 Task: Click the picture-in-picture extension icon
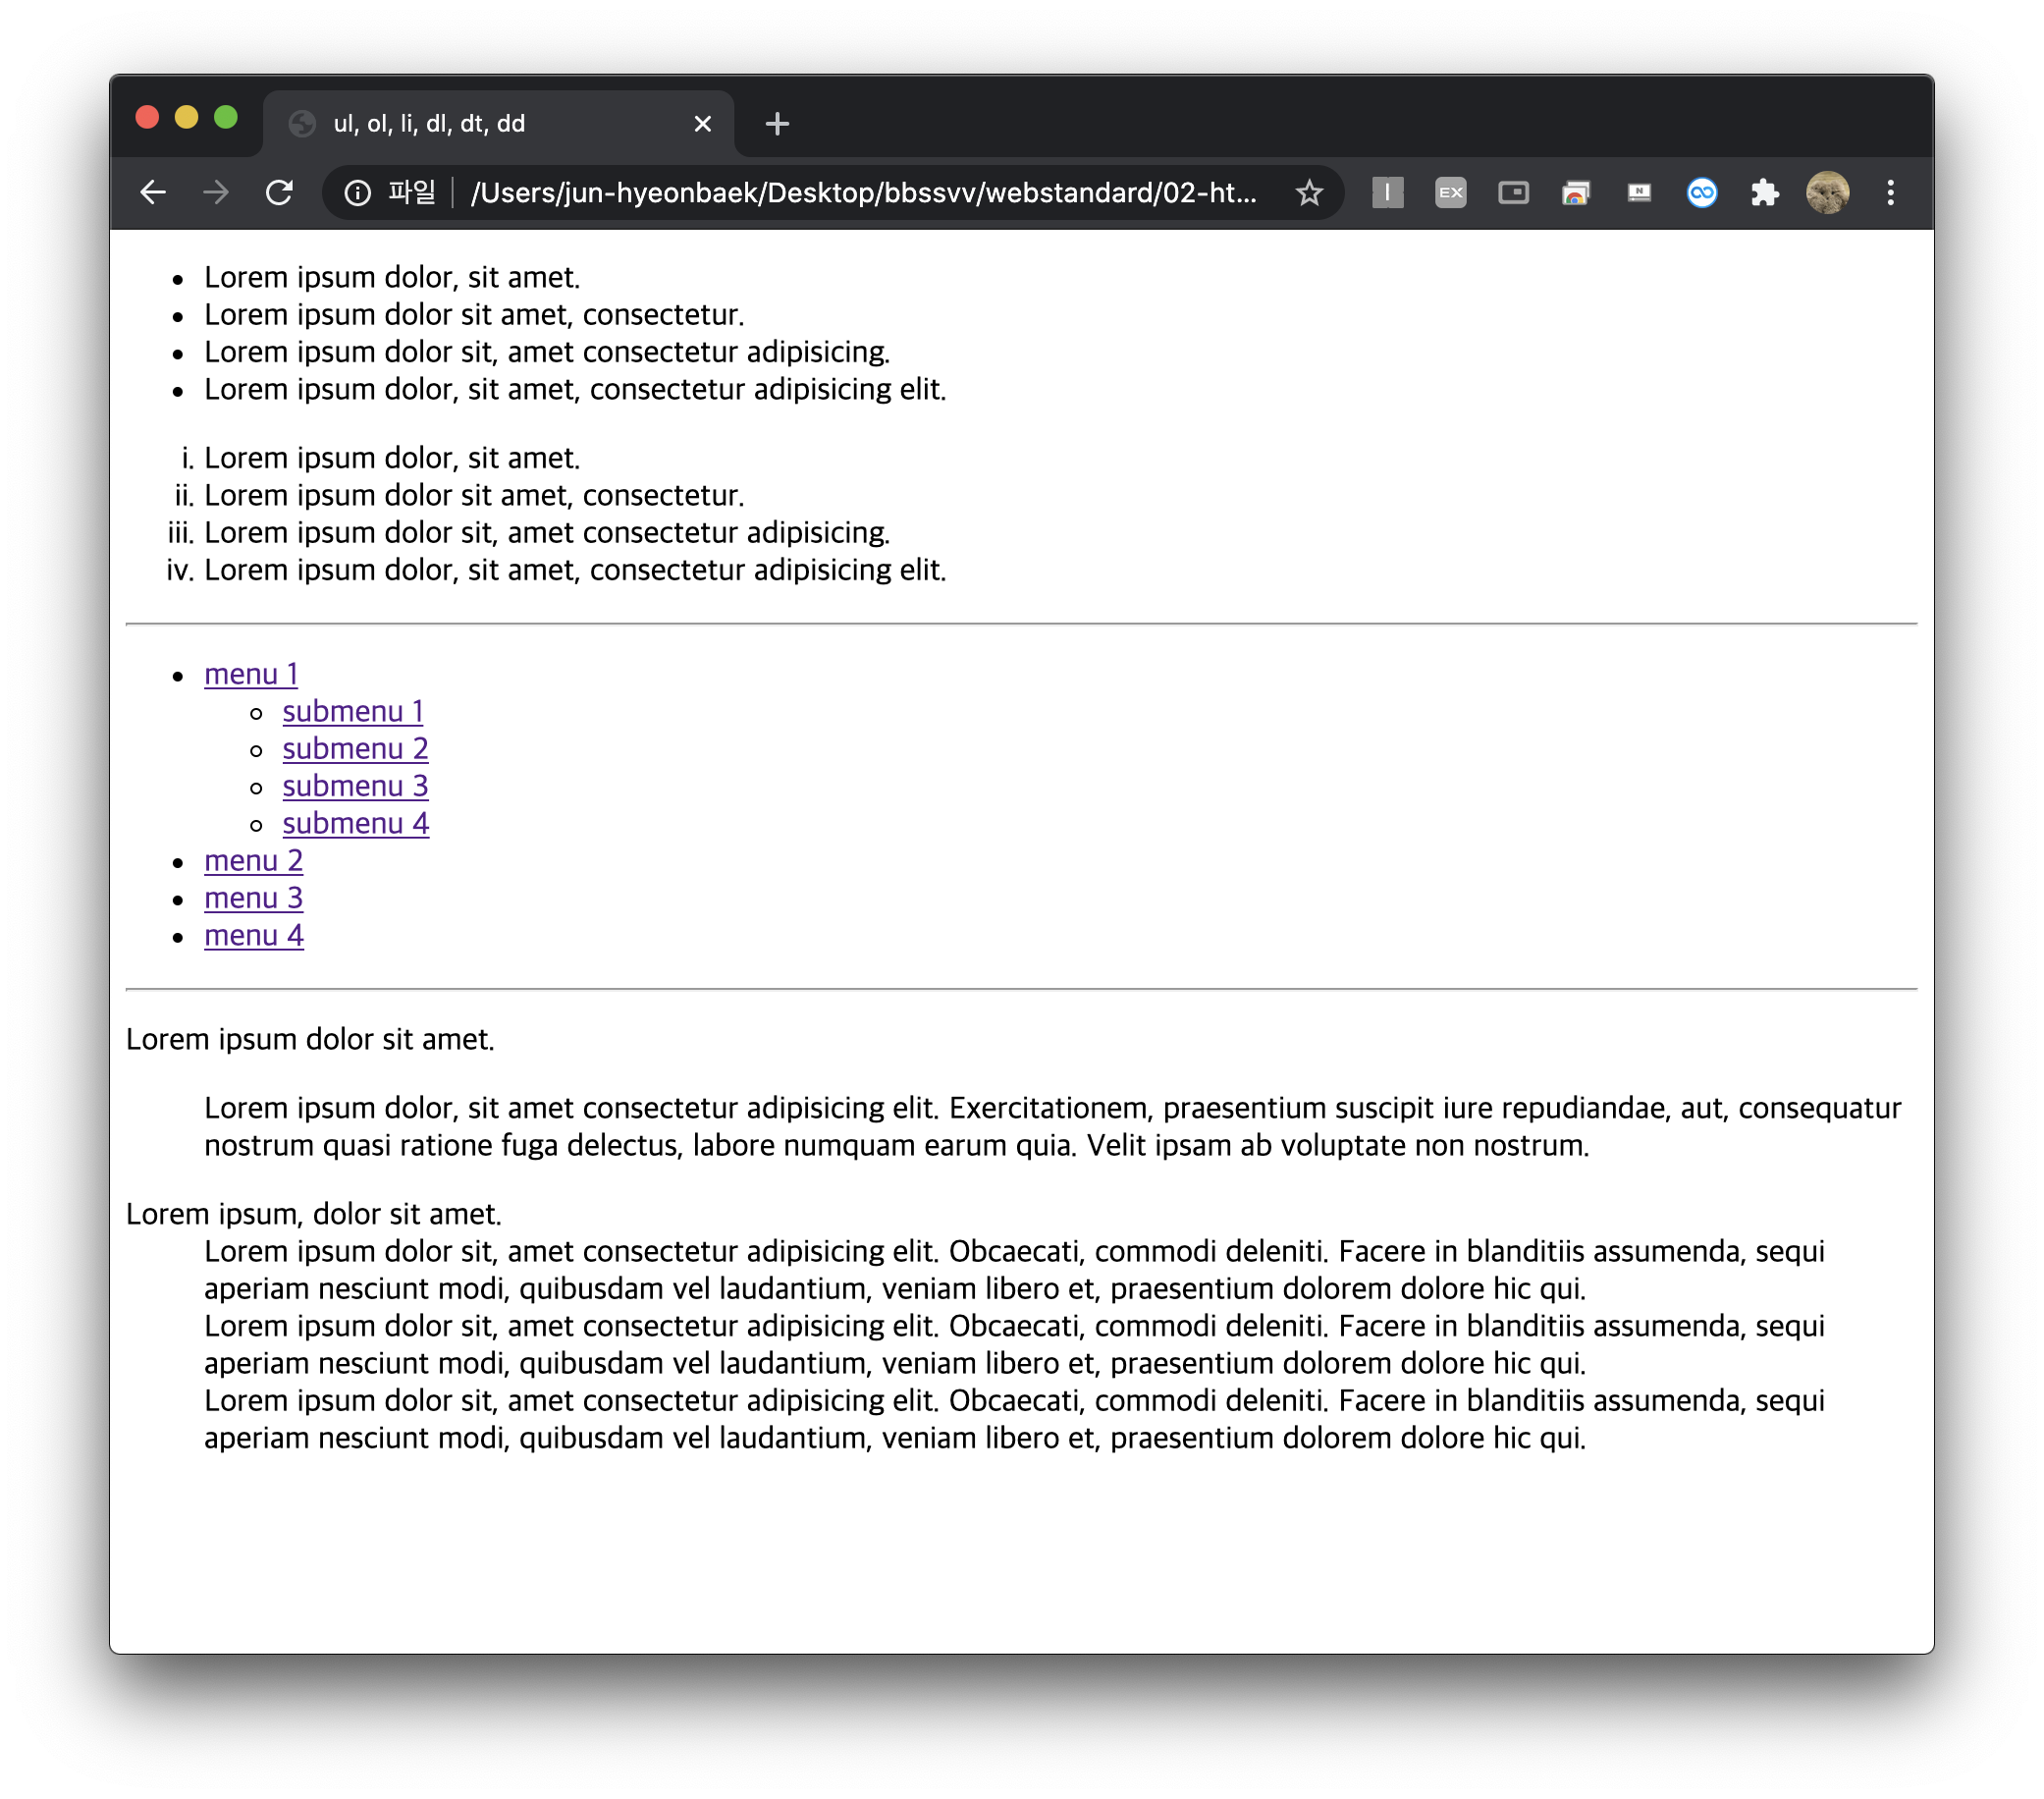pyautogui.click(x=1513, y=192)
